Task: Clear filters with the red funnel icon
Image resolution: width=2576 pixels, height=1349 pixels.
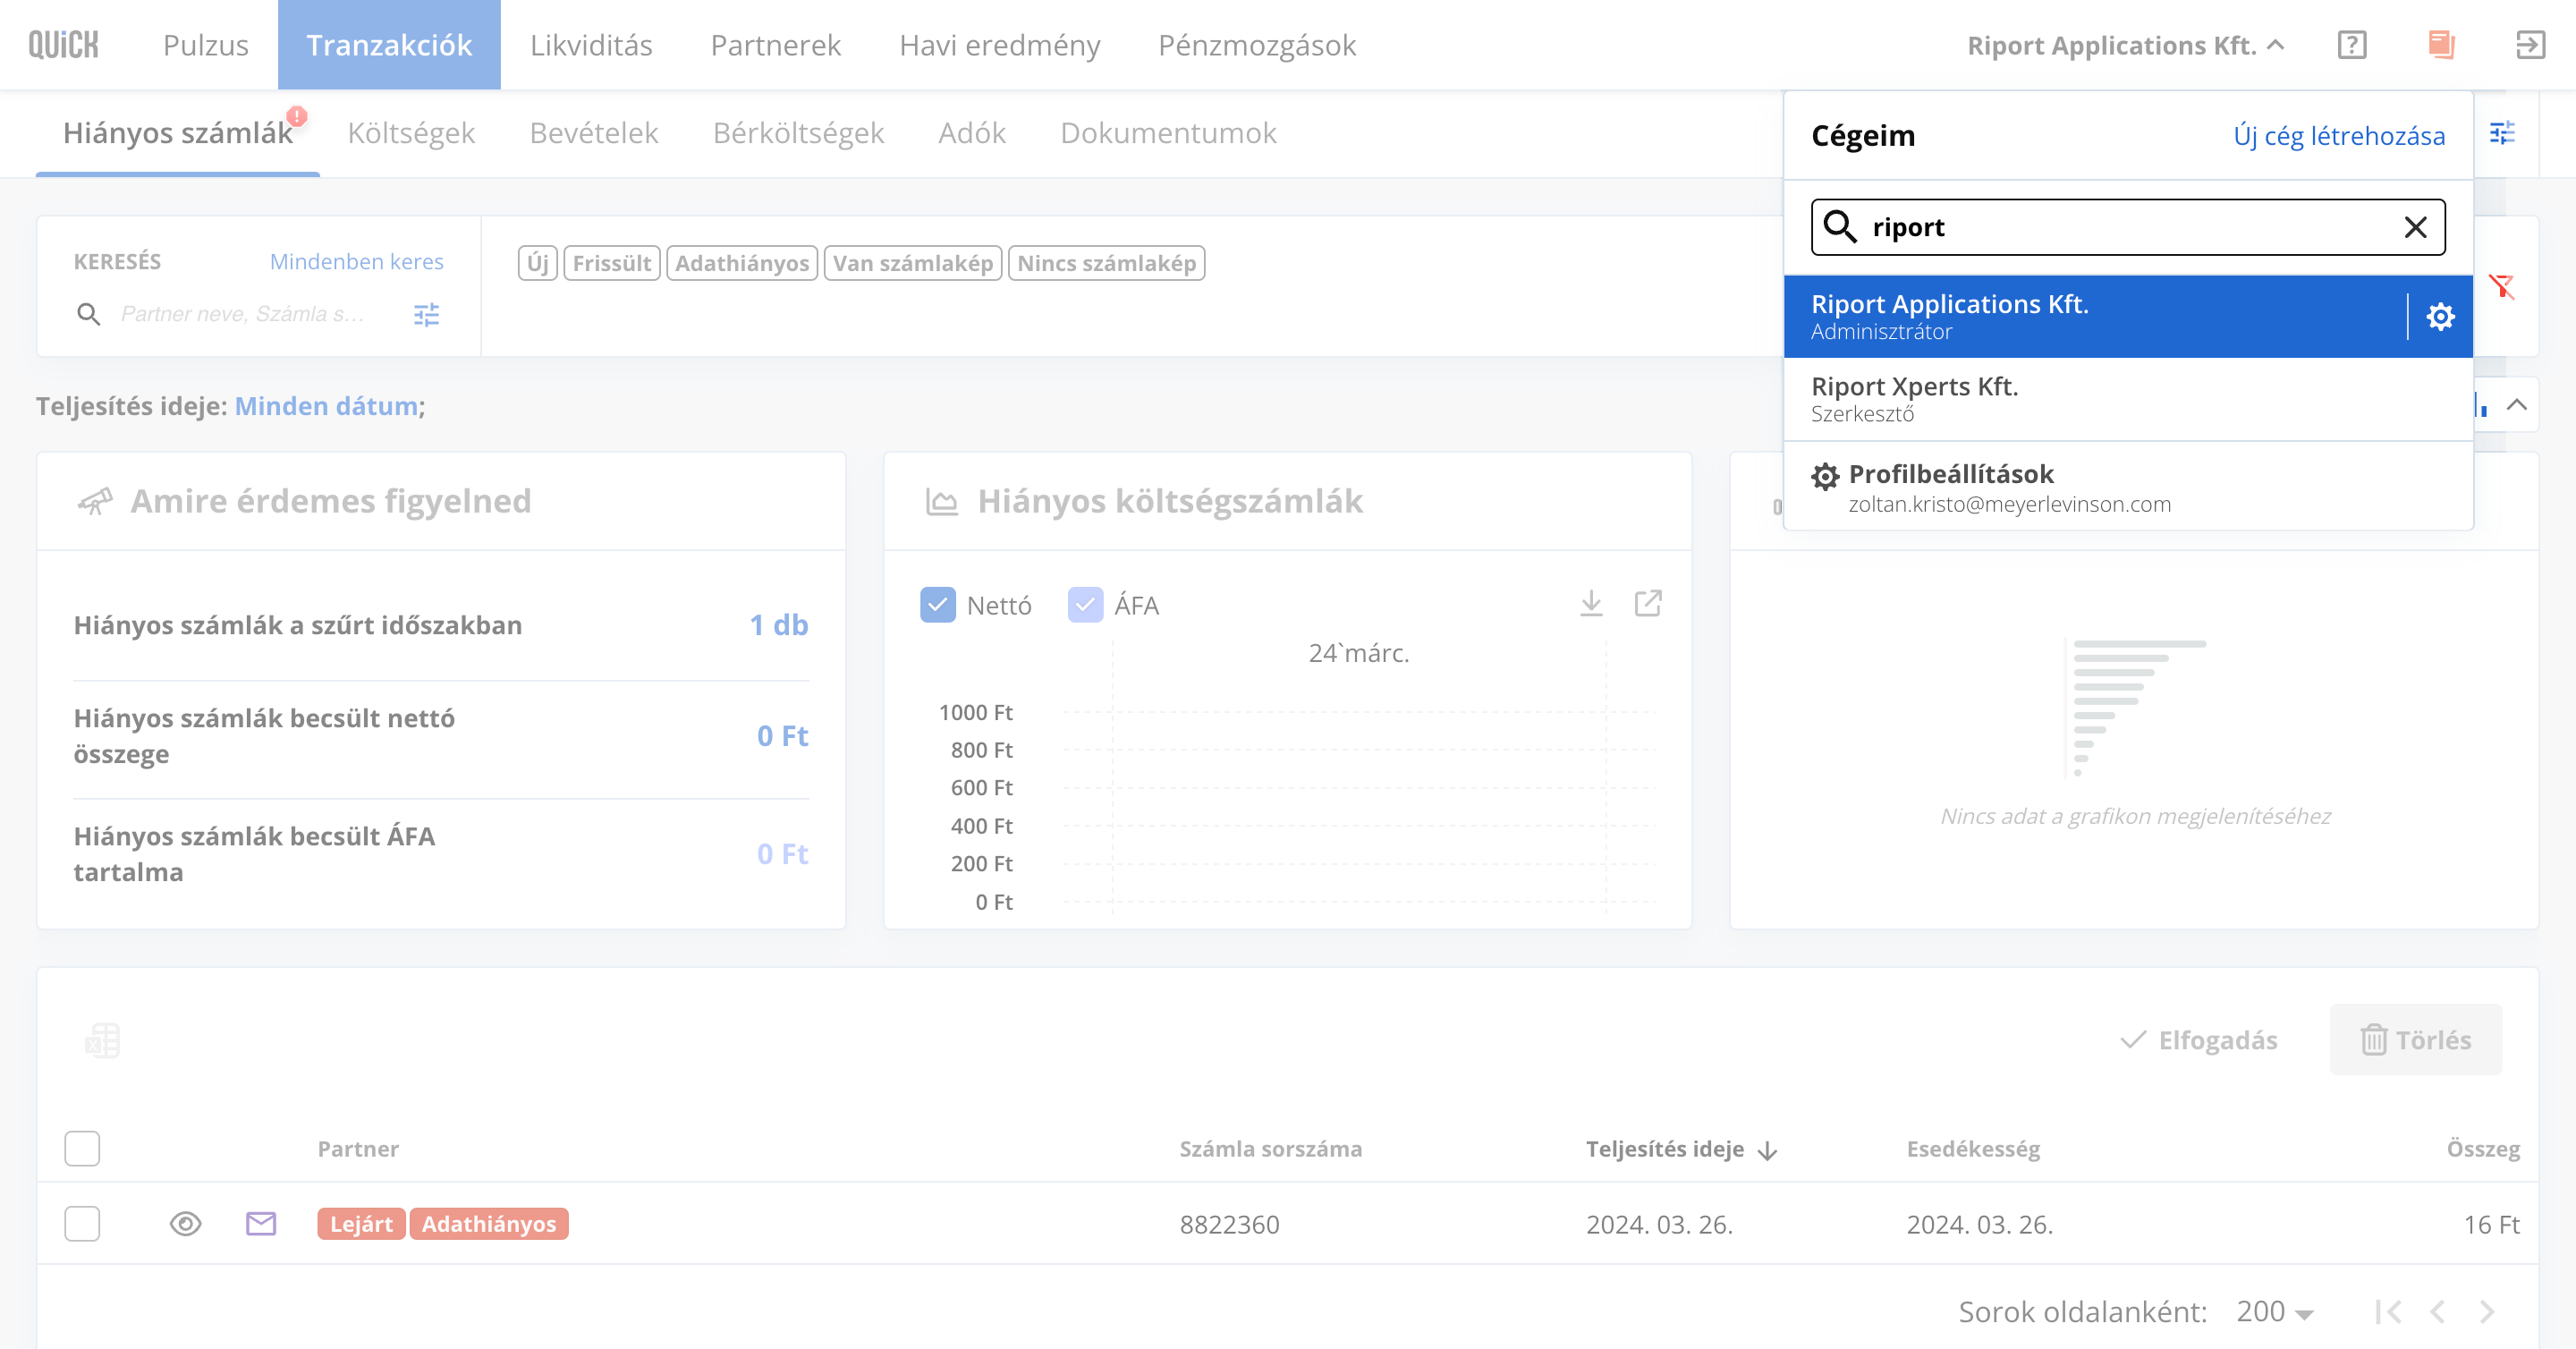Action: point(2502,287)
